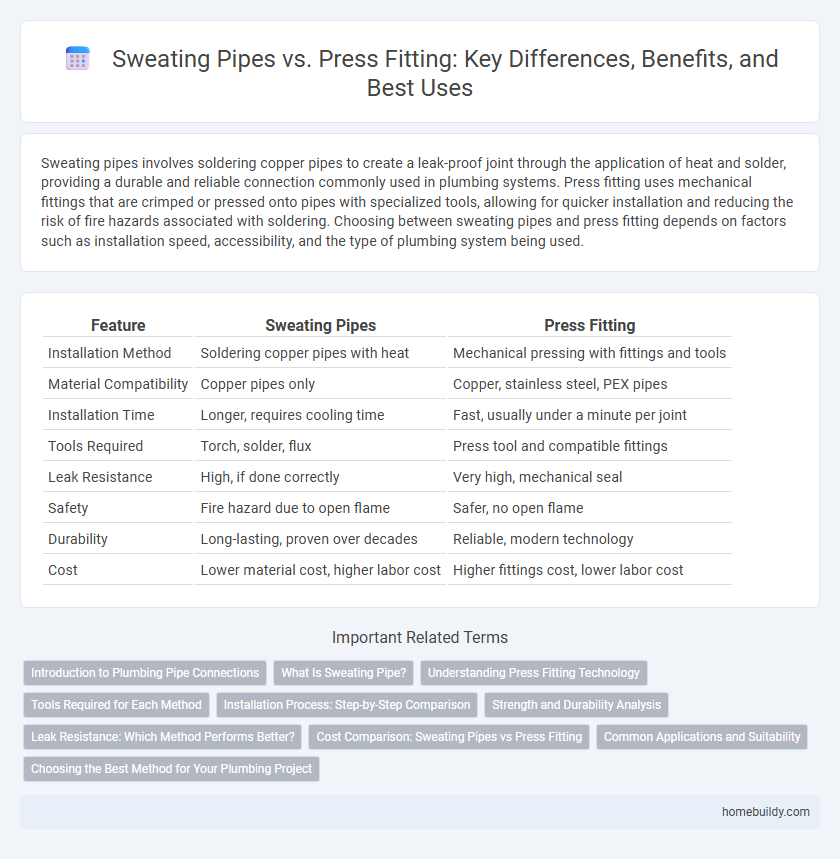Click "Tools Required for Each Method"
840x859 pixels.
(116, 705)
